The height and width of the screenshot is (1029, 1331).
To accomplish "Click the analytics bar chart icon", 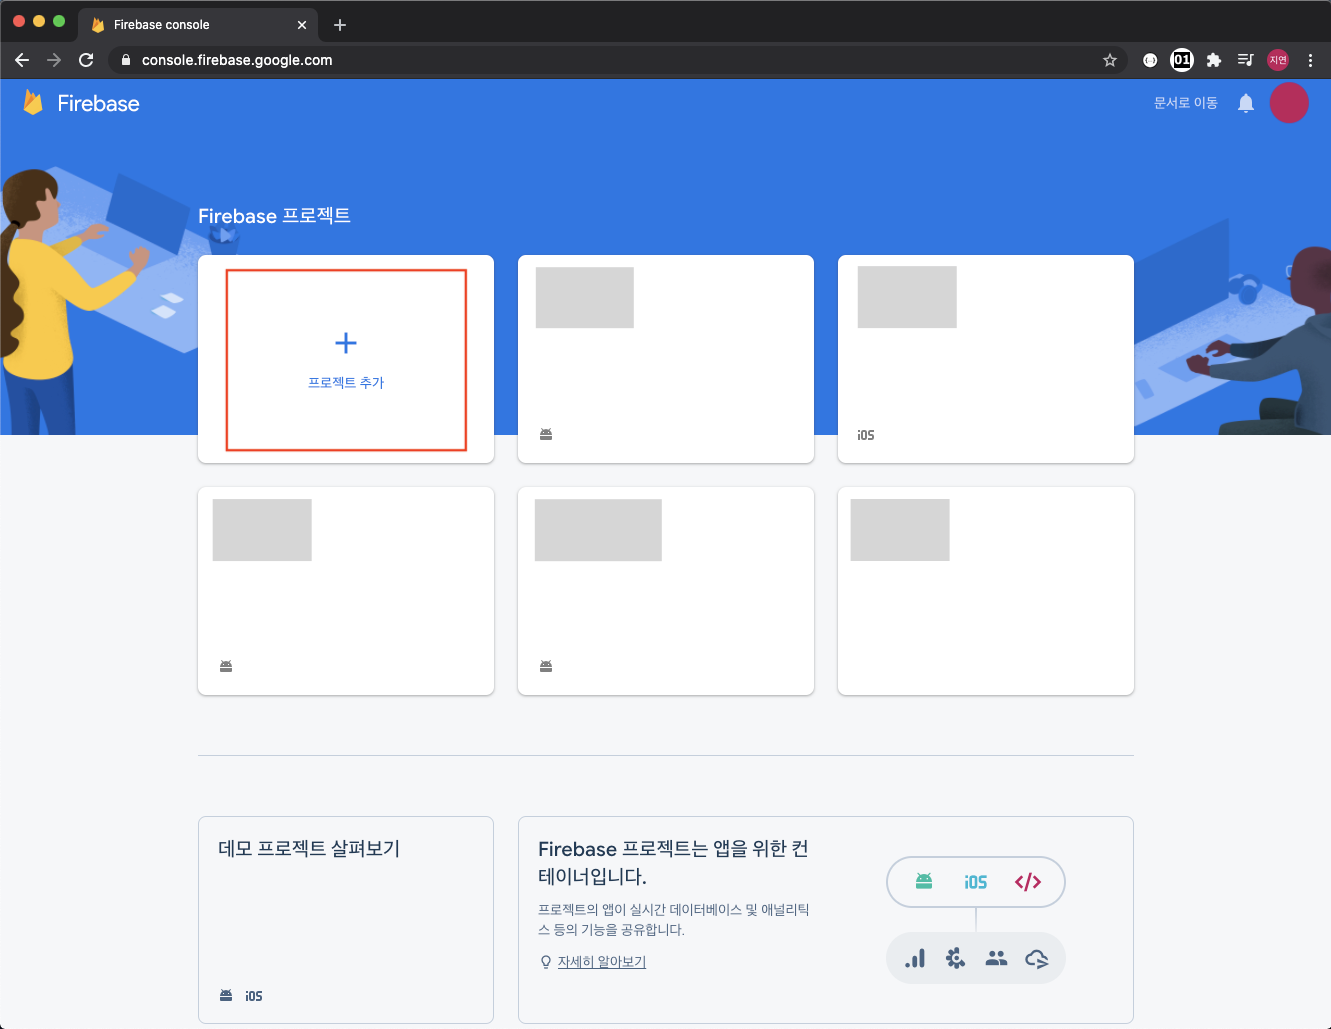I will point(915,959).
